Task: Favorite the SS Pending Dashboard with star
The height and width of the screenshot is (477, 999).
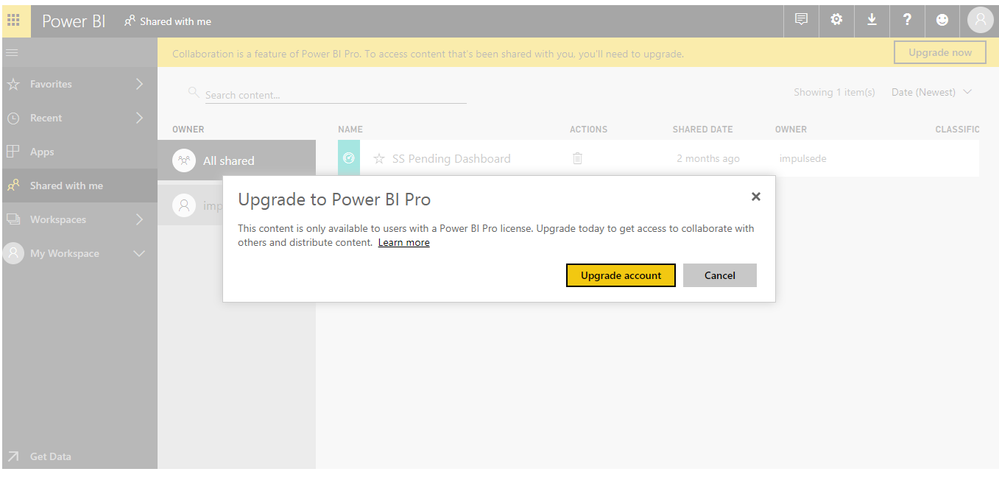Action: click(379, 159)
